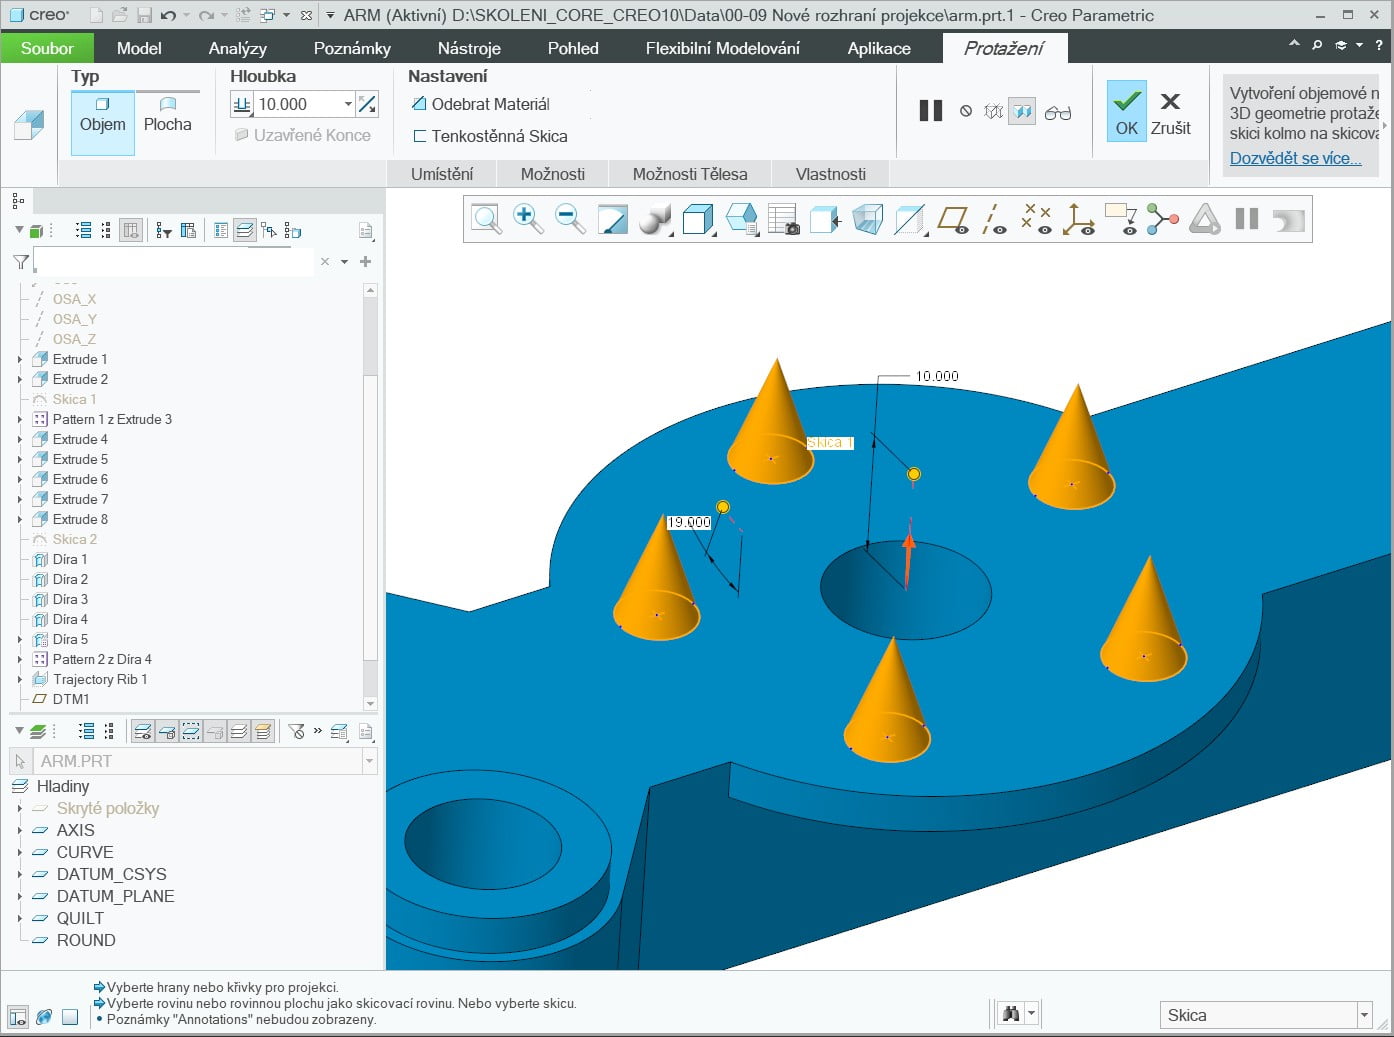Expand the Pattern 1 z Extrude 3 node
This screenshot has height=1037, width=1394.
[20, 419]
